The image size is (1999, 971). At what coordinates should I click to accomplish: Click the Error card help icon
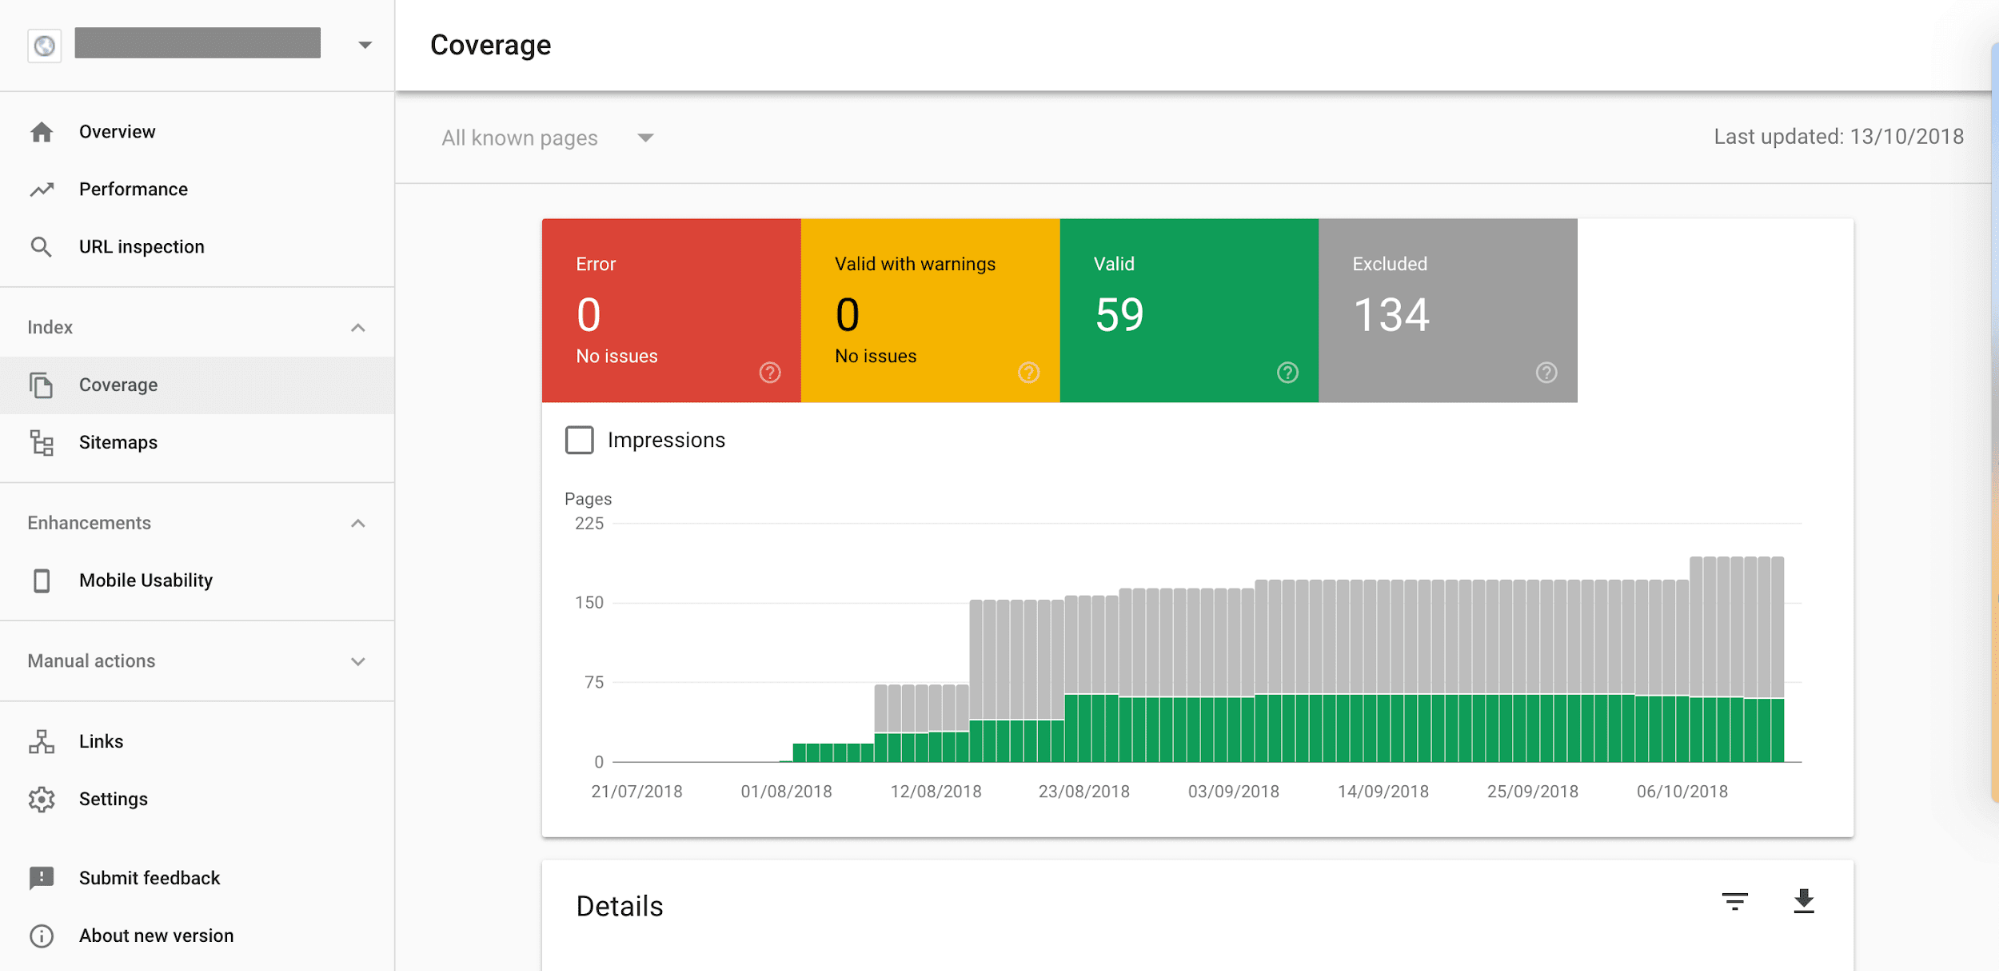tap(769, 372)
